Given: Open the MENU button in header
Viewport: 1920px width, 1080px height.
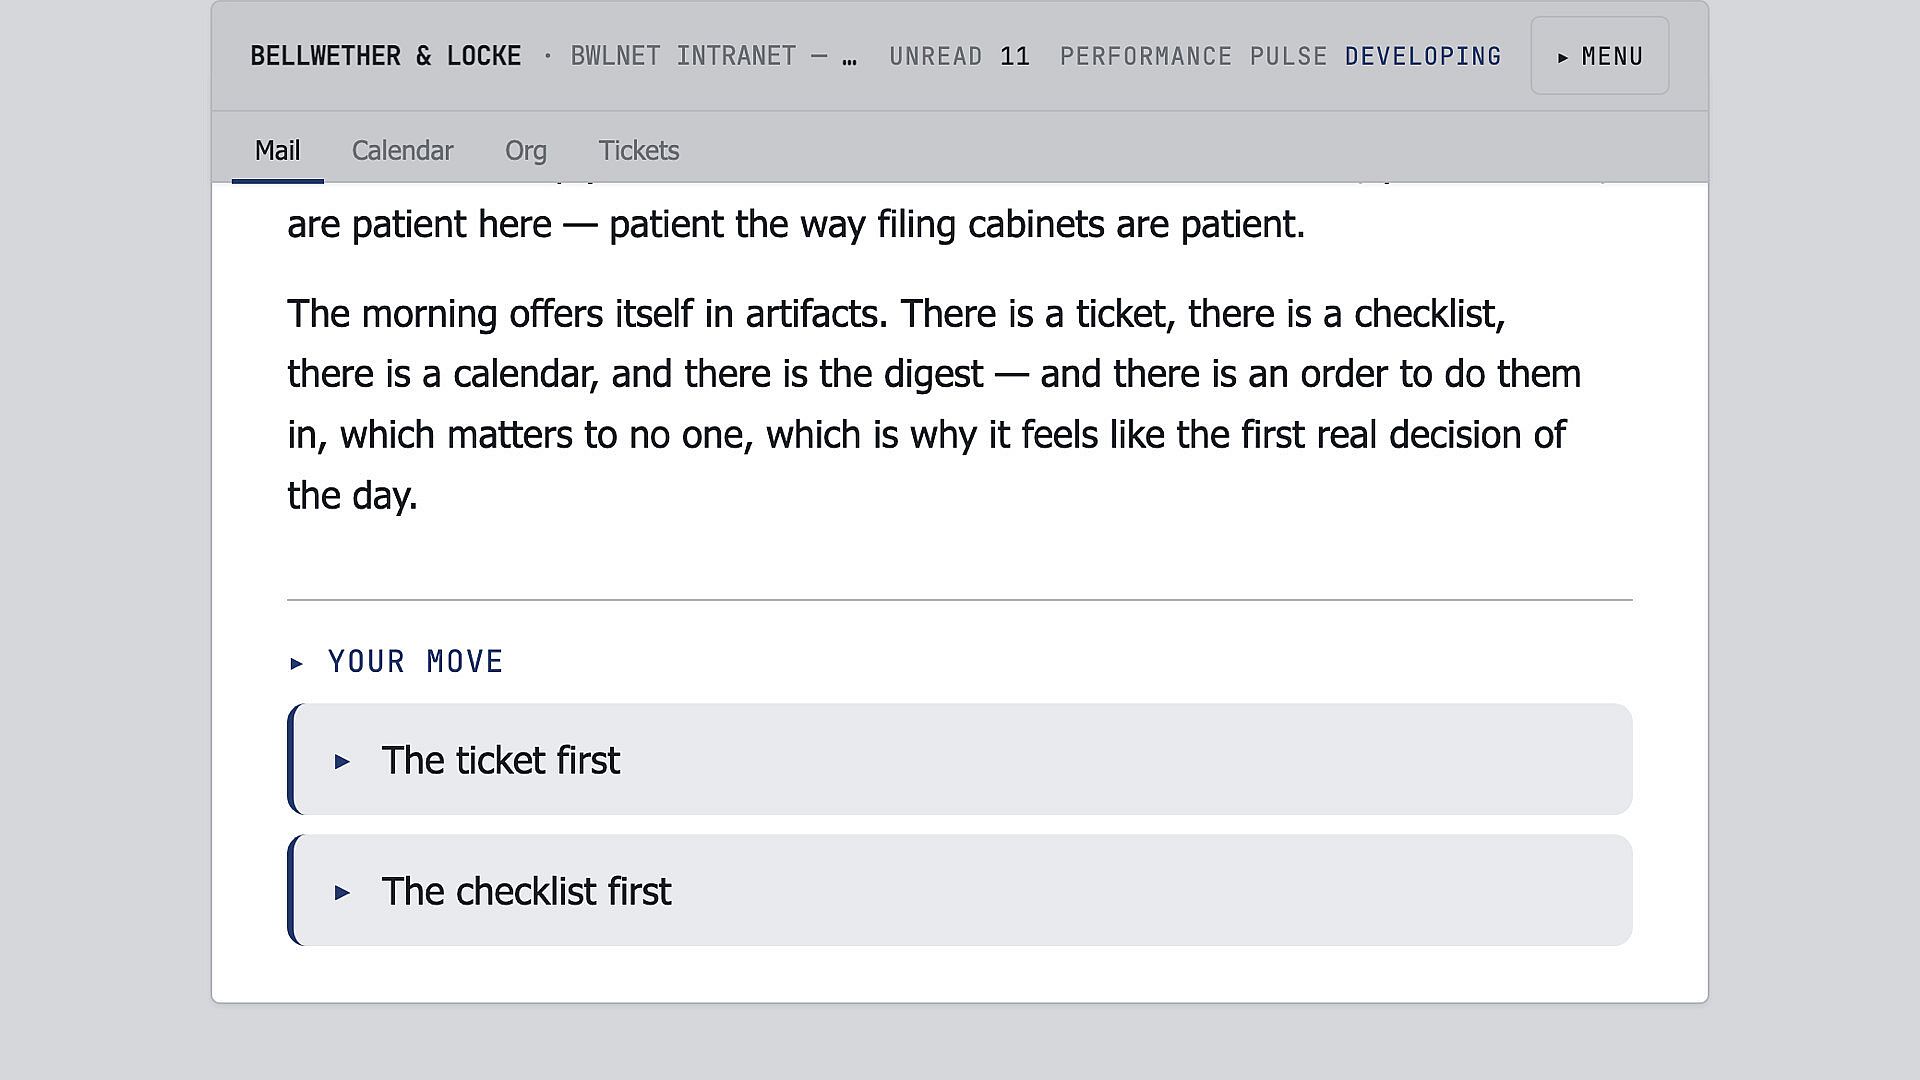Looking at the screenshot, I should tap(1599, 56).
